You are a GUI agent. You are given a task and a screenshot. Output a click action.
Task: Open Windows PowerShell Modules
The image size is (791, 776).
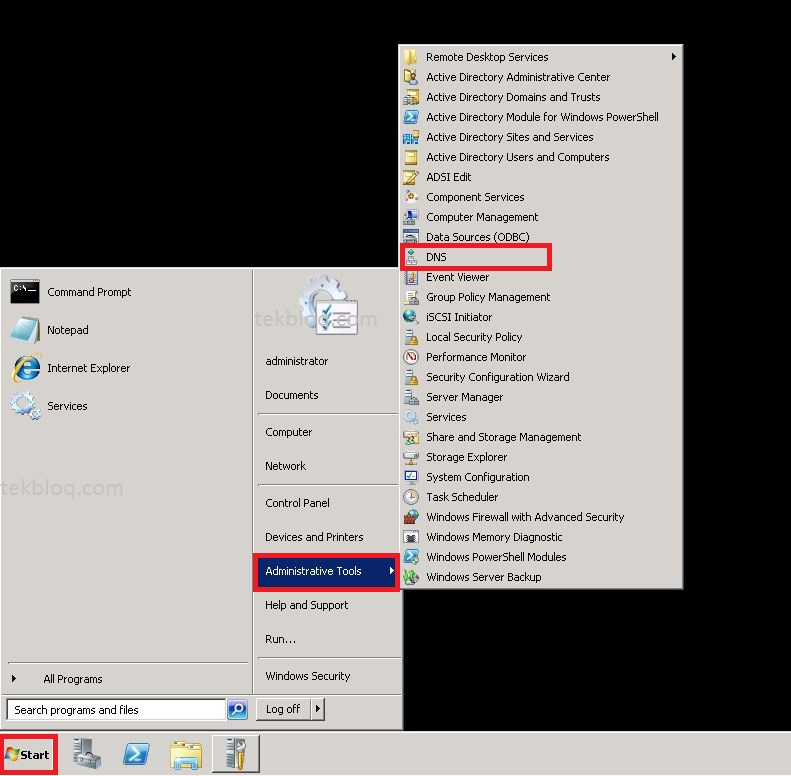496,557
